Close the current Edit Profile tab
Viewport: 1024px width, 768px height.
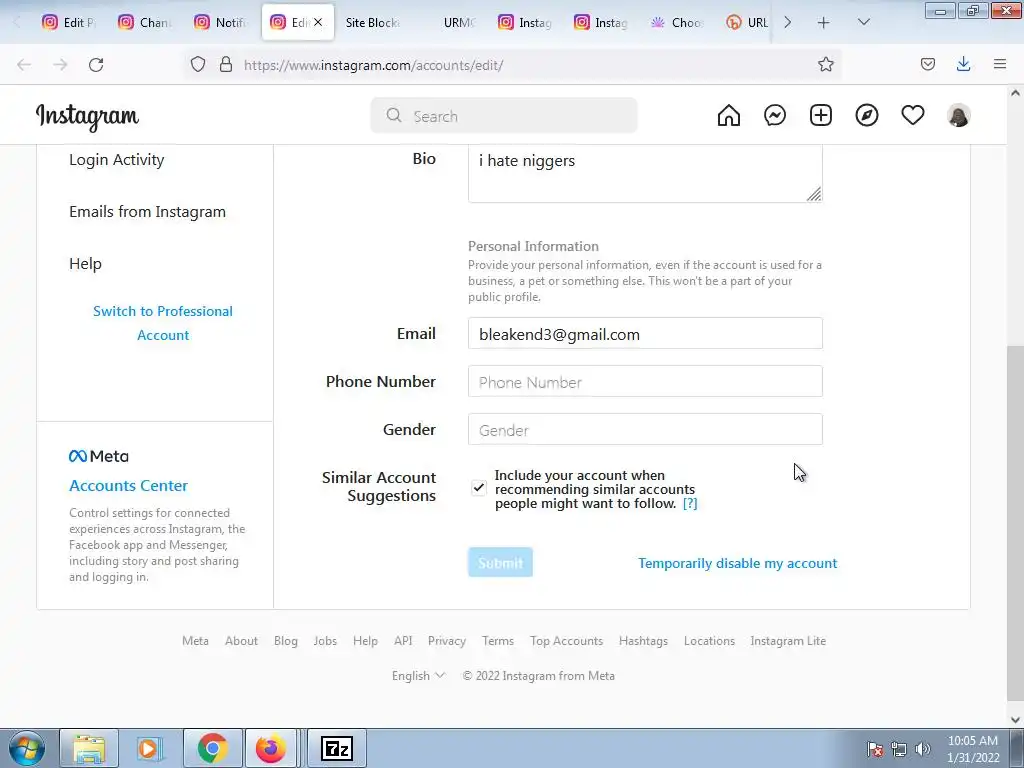[x=318, y=22]
